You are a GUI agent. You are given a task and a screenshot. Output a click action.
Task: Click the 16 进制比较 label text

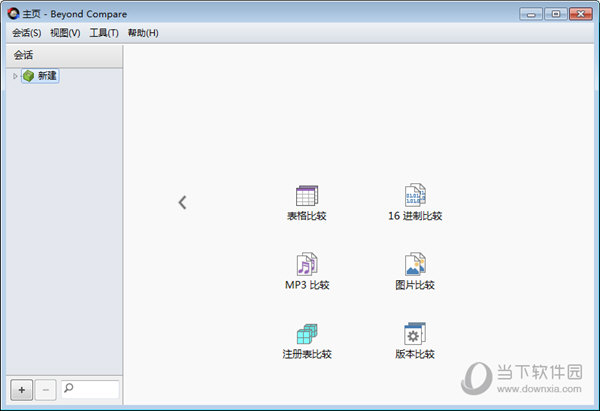click(x=415, y=216)
